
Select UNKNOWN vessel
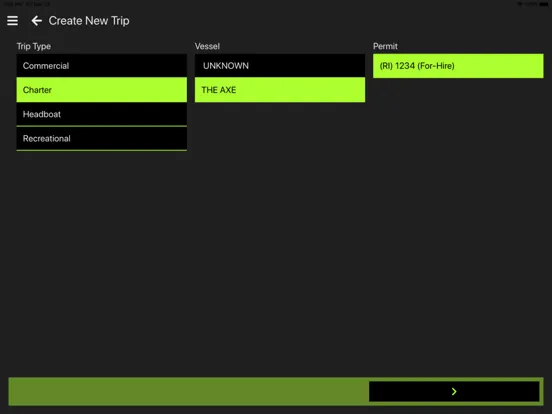(280, 66)
